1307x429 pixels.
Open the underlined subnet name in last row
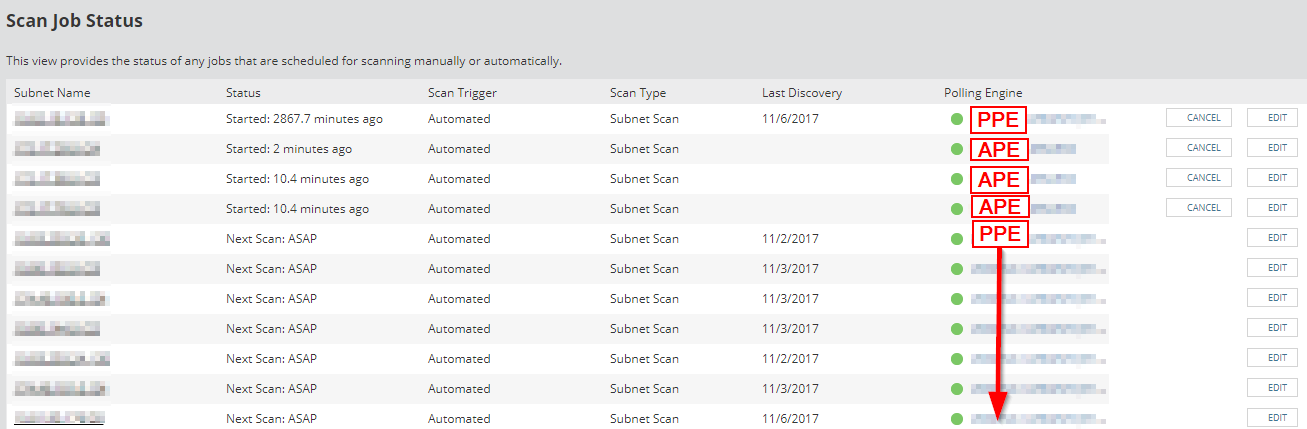point(61,419)
